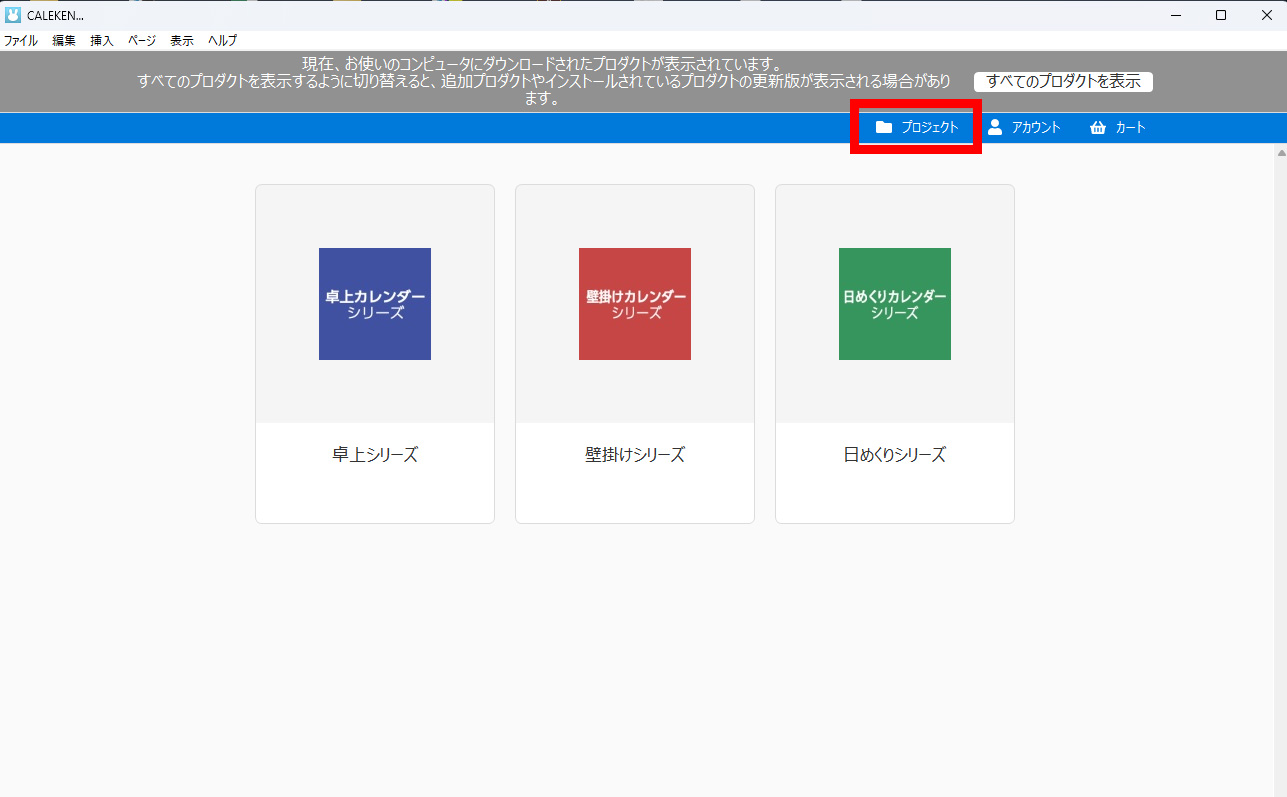Viewport: 1287px width, 797px height.
Task: Select the green 日めくりカレンダー thumbnail
Action: pos(895,304)
